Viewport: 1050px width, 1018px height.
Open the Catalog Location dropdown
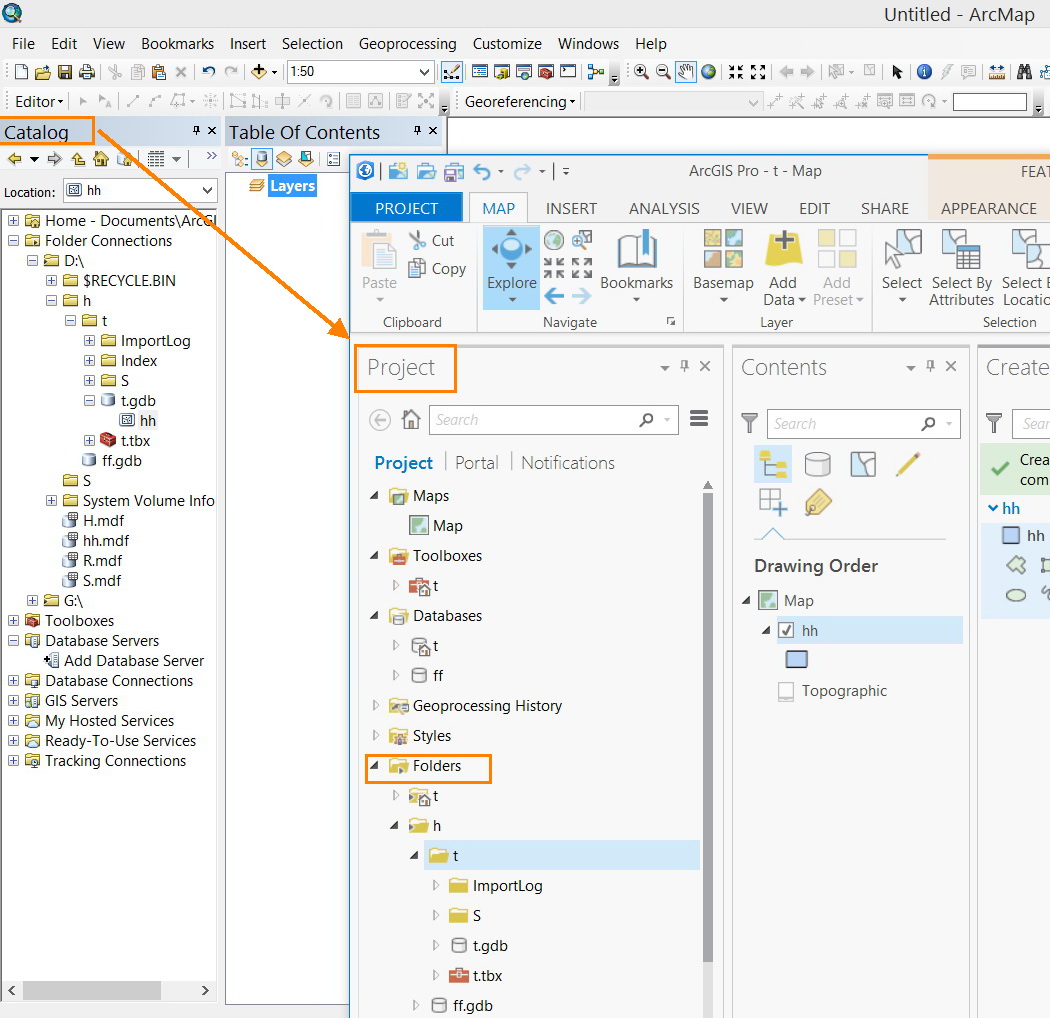(x=208, y=191)
